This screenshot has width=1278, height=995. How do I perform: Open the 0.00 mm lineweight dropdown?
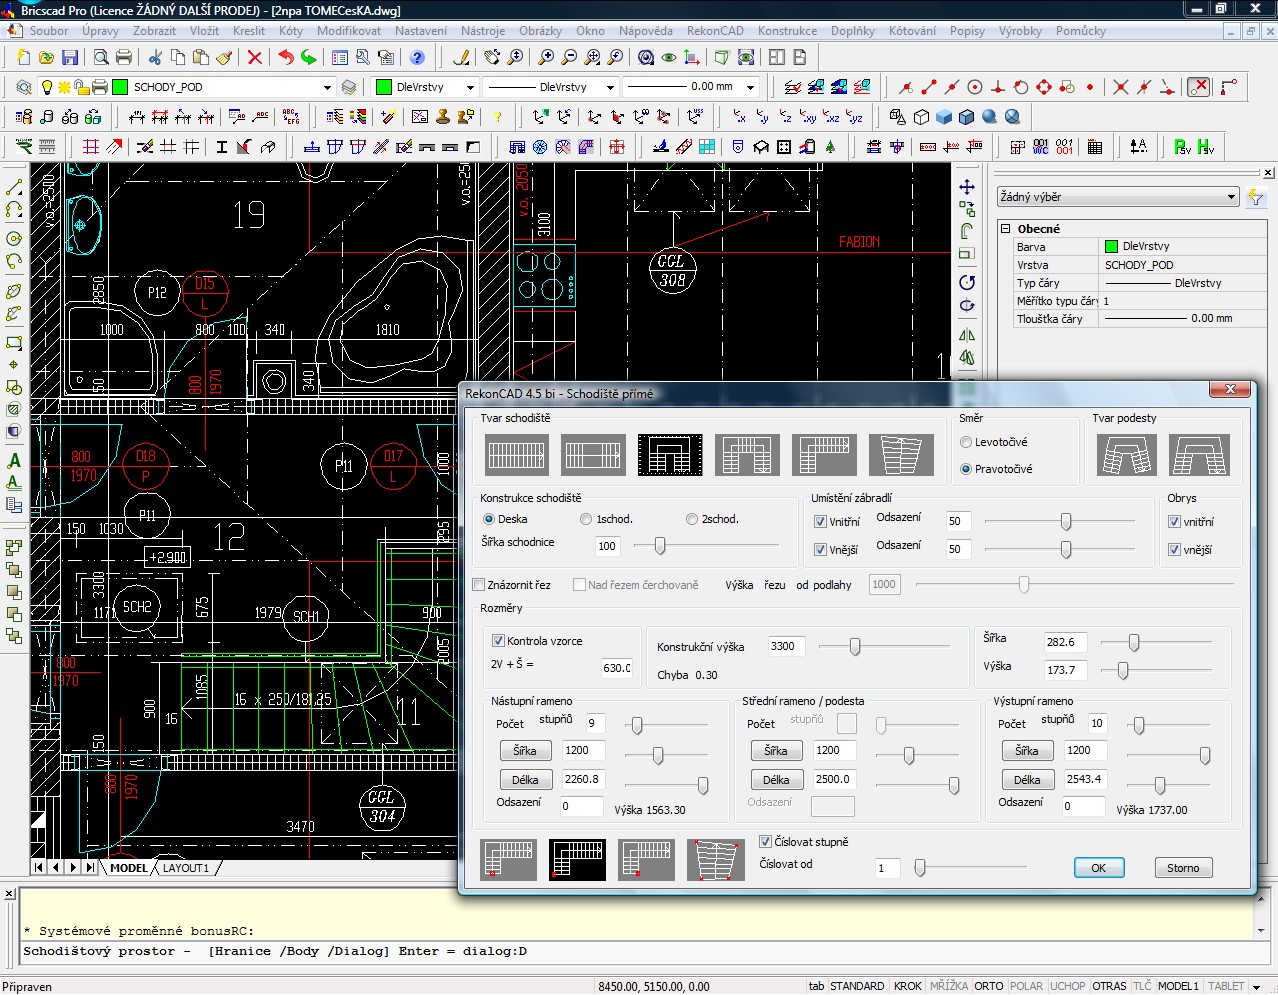(x=750, y=88)
